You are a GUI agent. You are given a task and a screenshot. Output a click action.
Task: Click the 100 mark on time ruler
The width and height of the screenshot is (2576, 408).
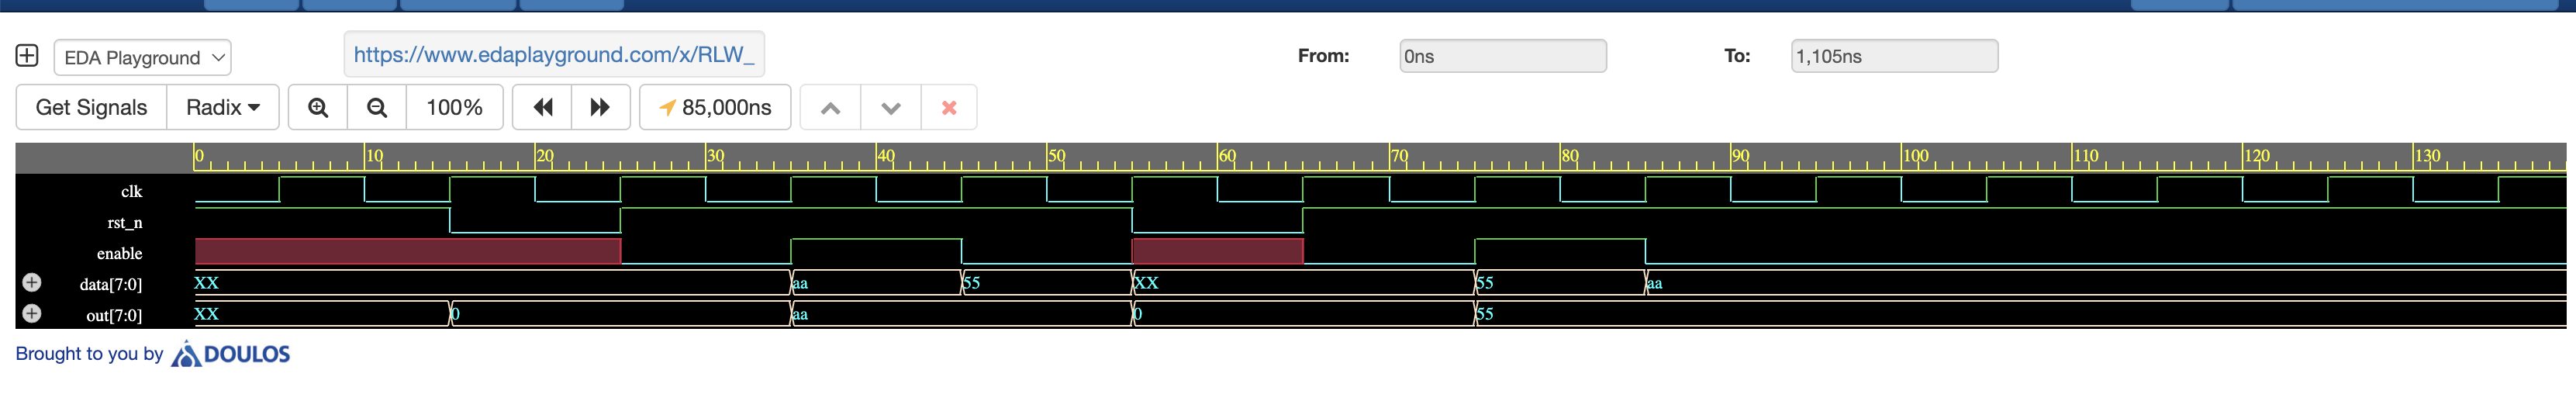click(x=1915, y=156)
